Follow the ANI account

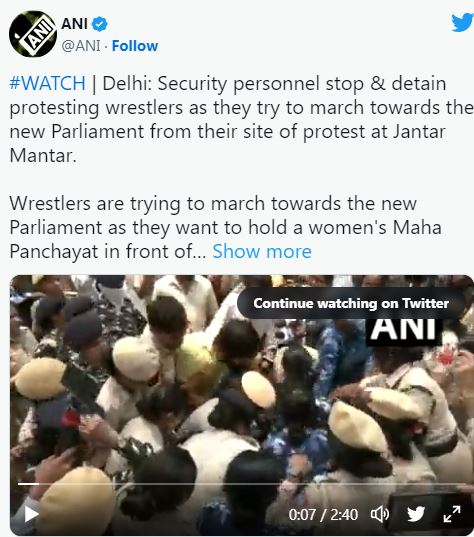[x=135, y=46]
